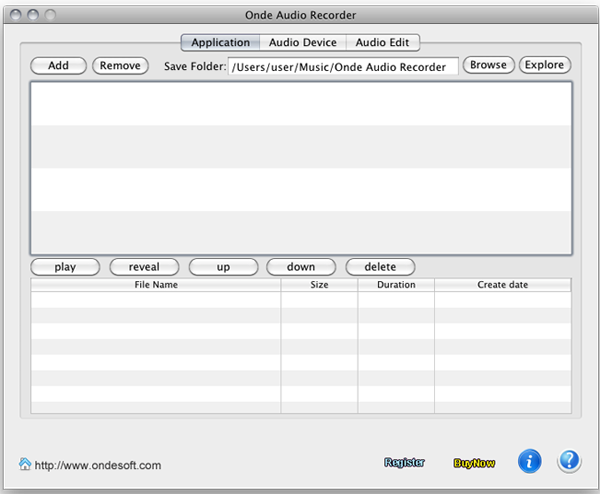Browse for a save folder
600x494 pixels.
tap(488, 65)
